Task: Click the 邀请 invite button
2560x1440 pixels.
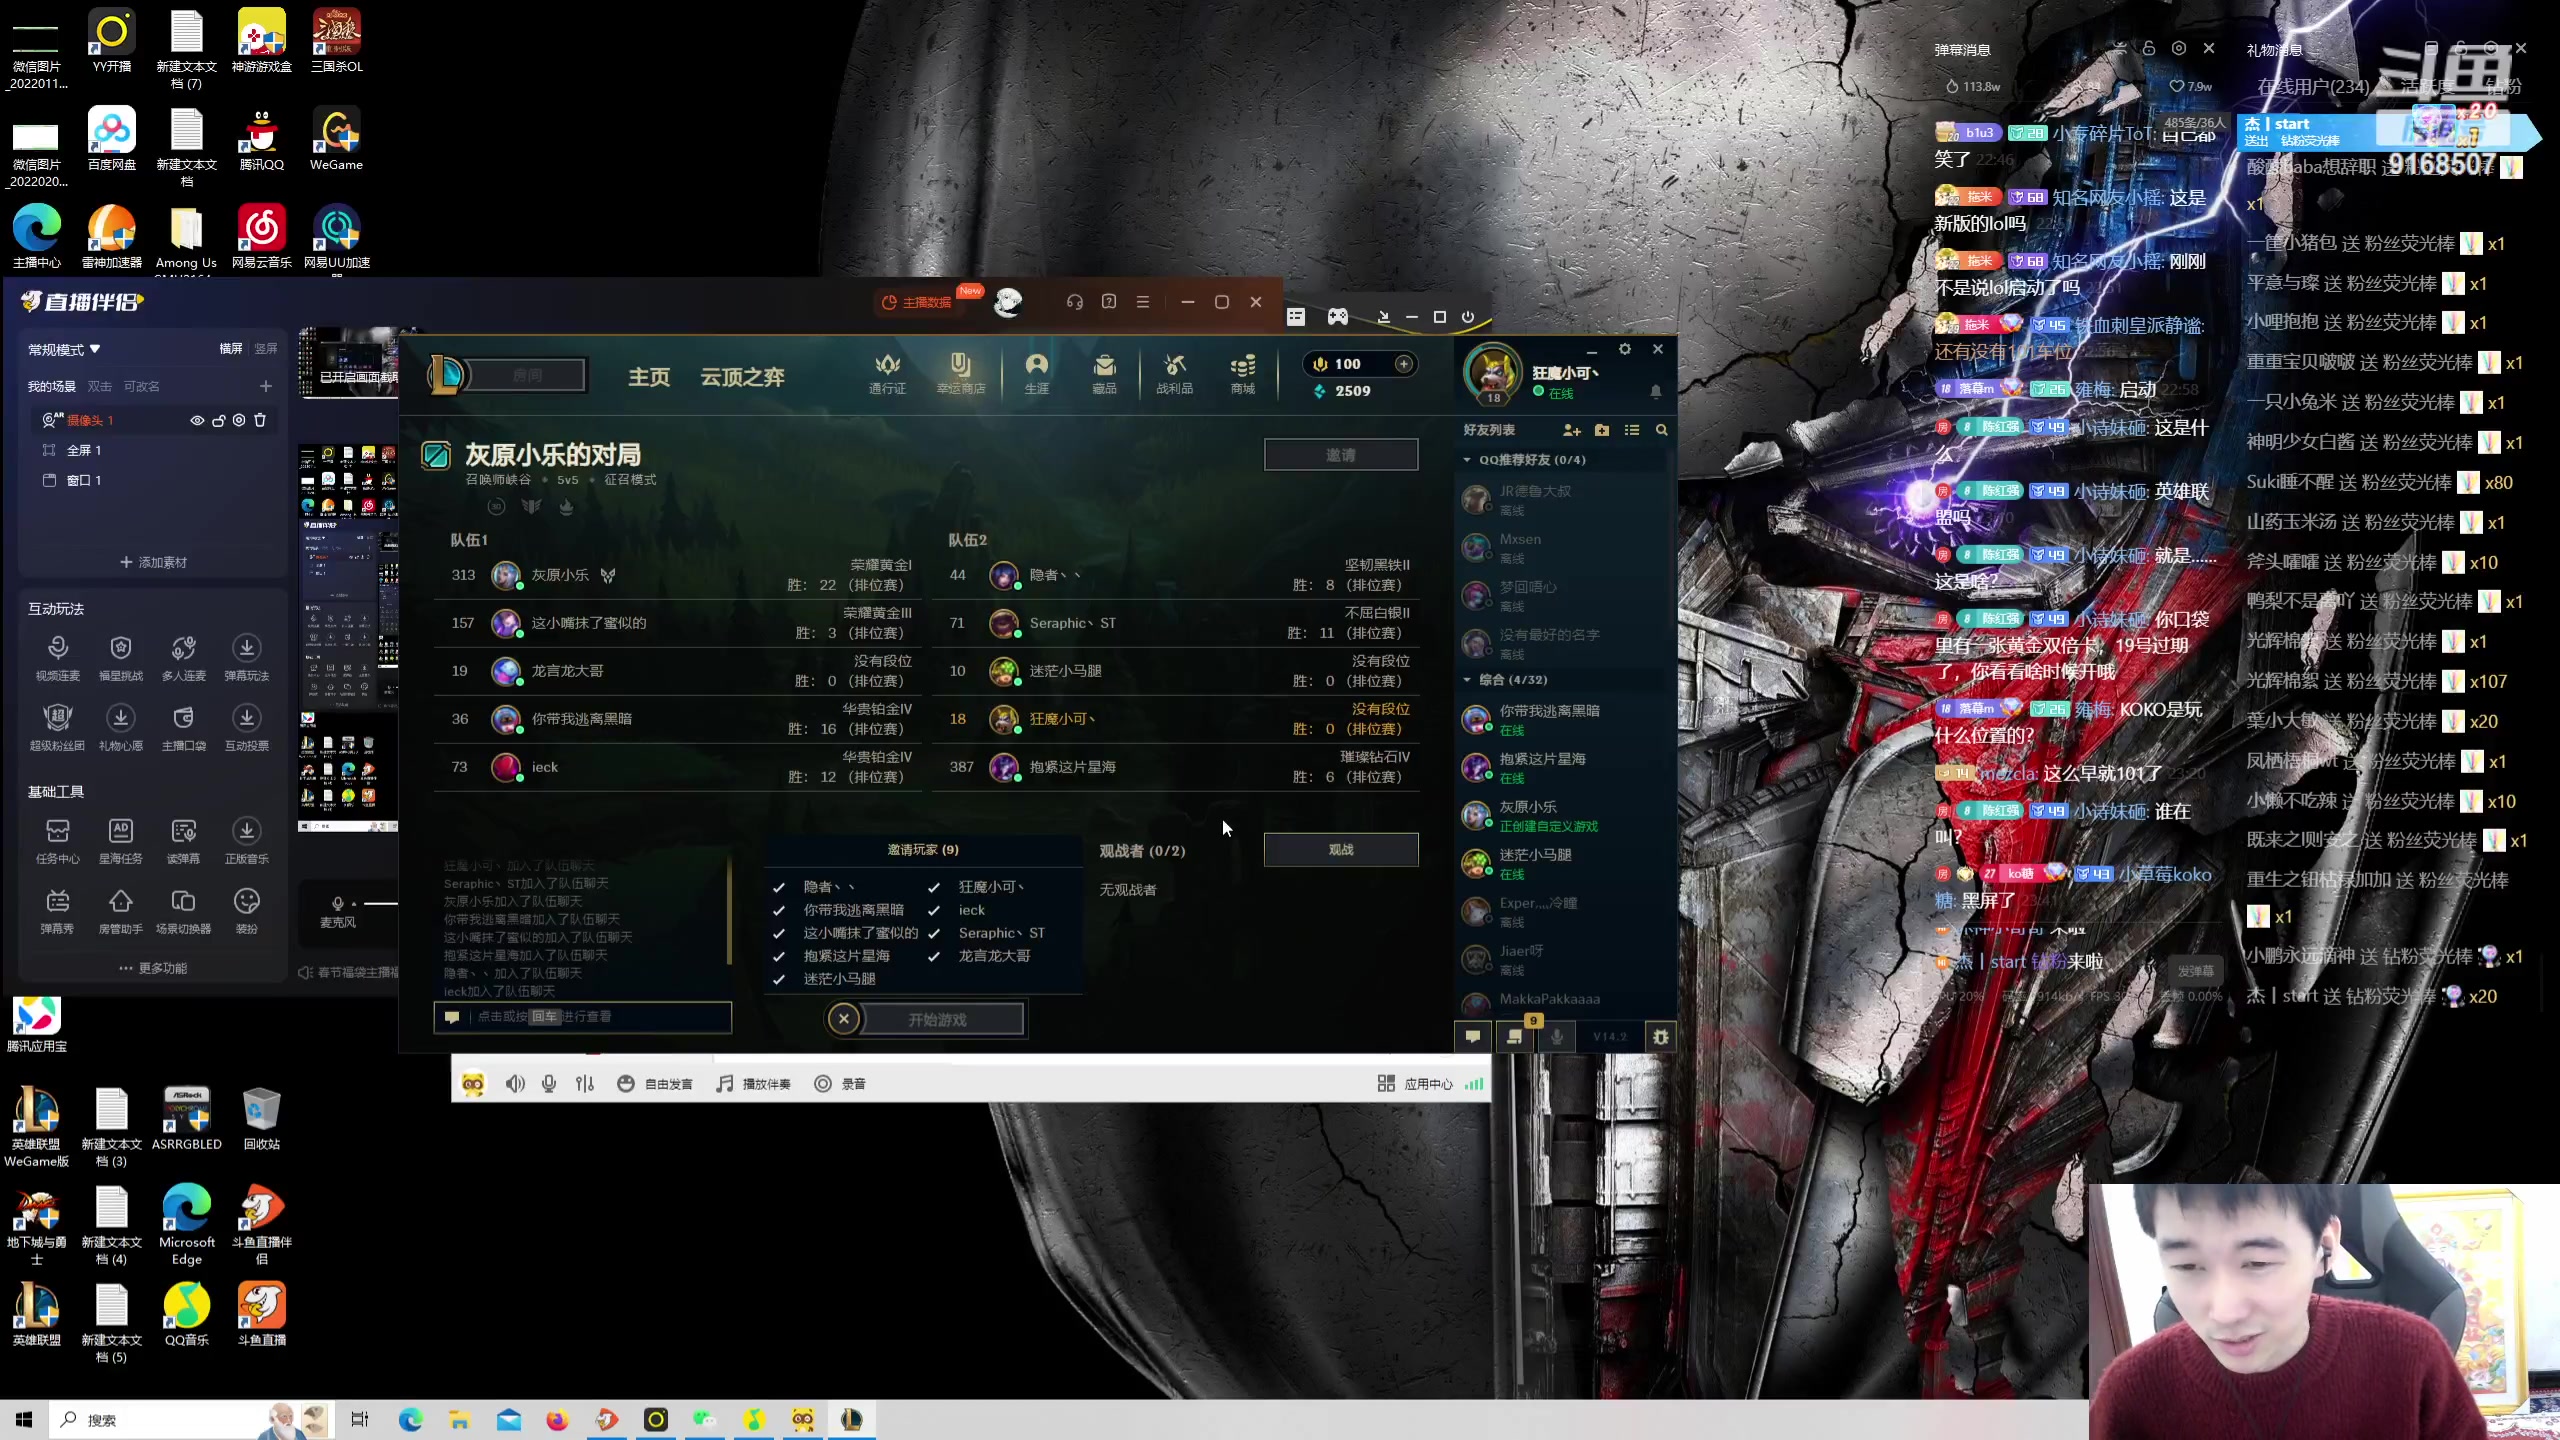Action: tap(1341, 455)
